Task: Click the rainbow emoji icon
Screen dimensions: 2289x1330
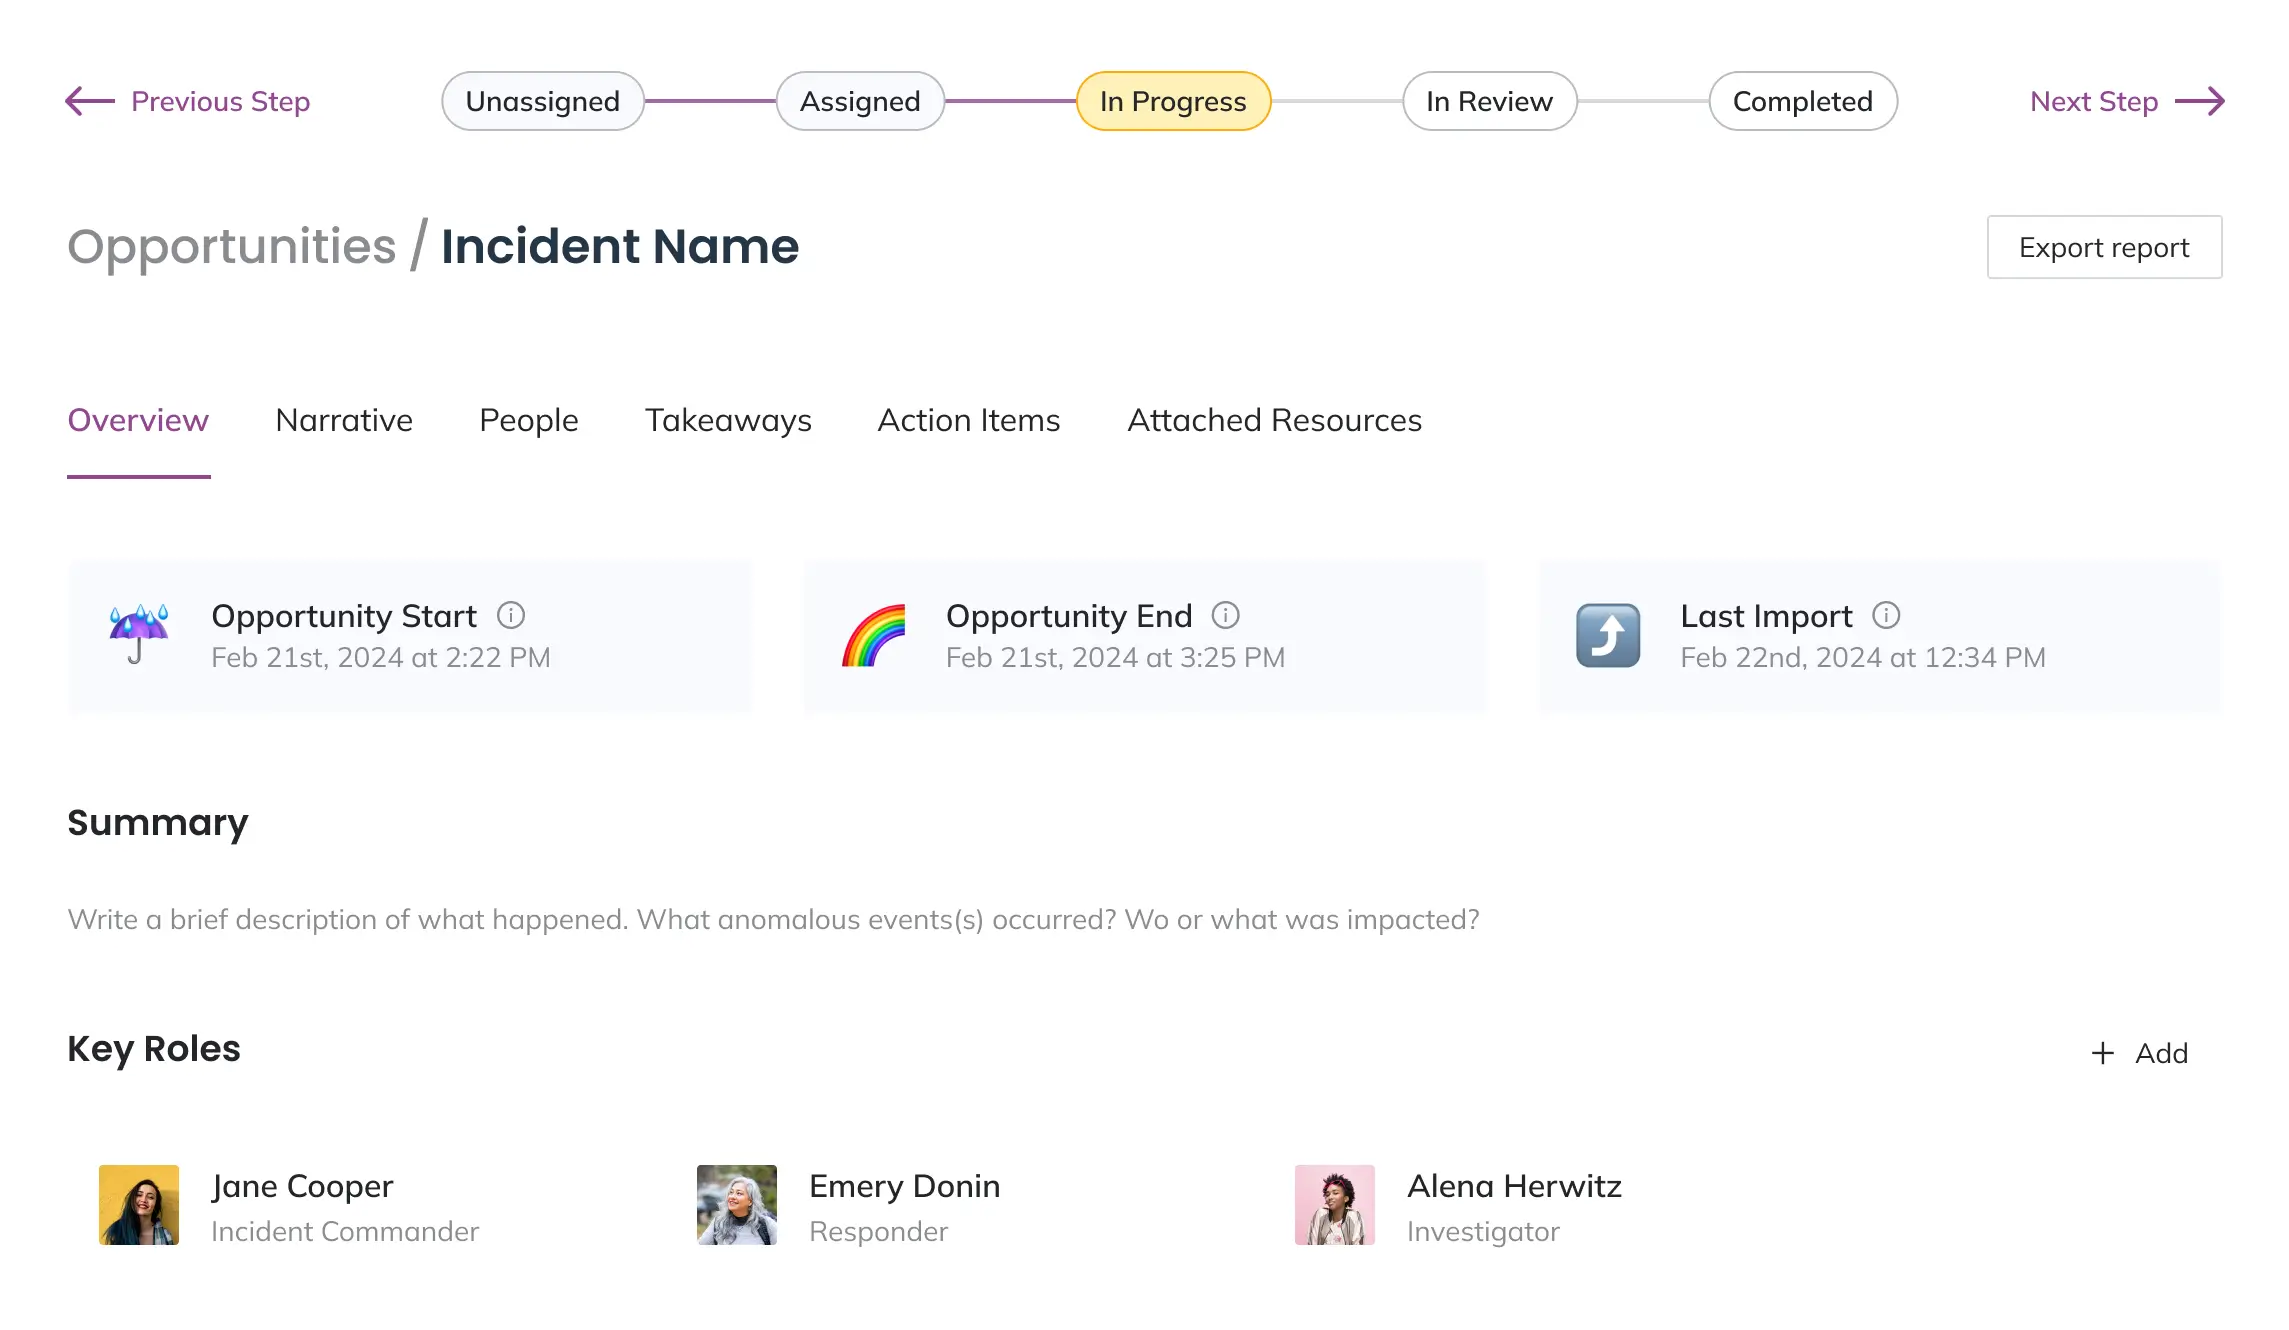Action: (x=873, y=634)
